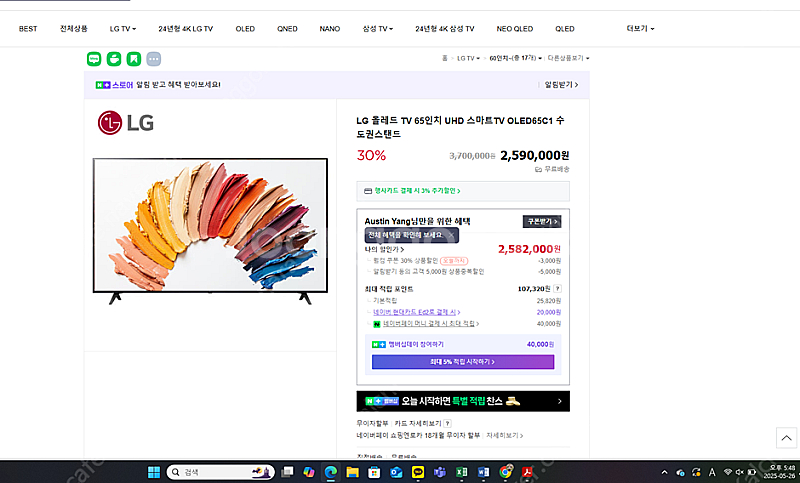The width and height of the screenshot is (800, 483).
Task: Open 오늘 시작하면 특별 적립 찬스 banner
Action: [463, 401]
